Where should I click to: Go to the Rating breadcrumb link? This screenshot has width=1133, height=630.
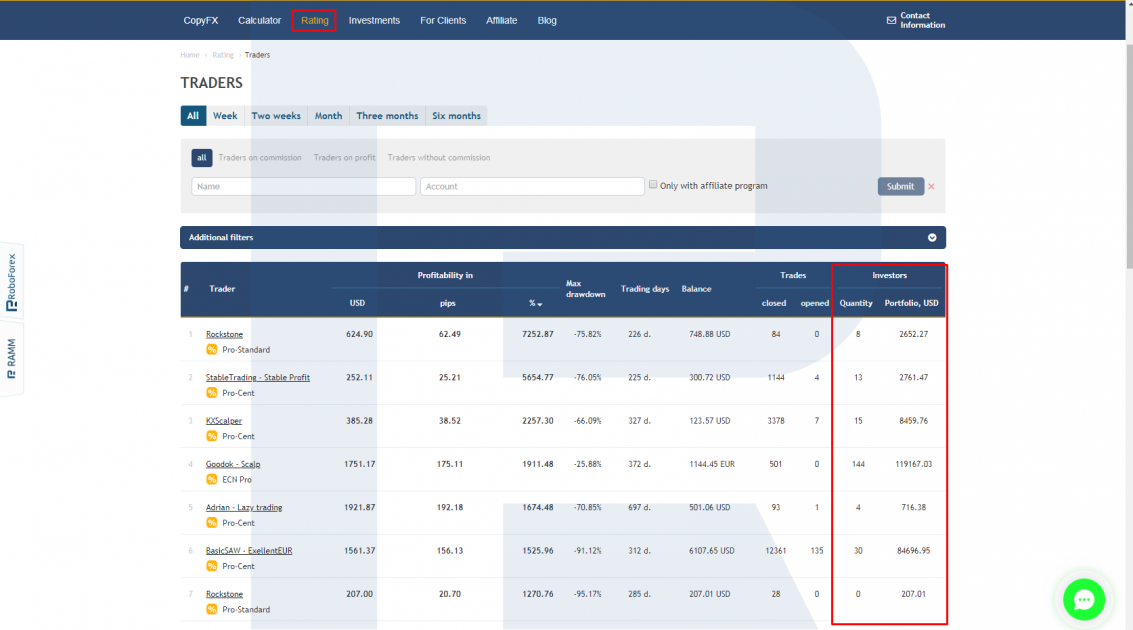coord(223,55)
